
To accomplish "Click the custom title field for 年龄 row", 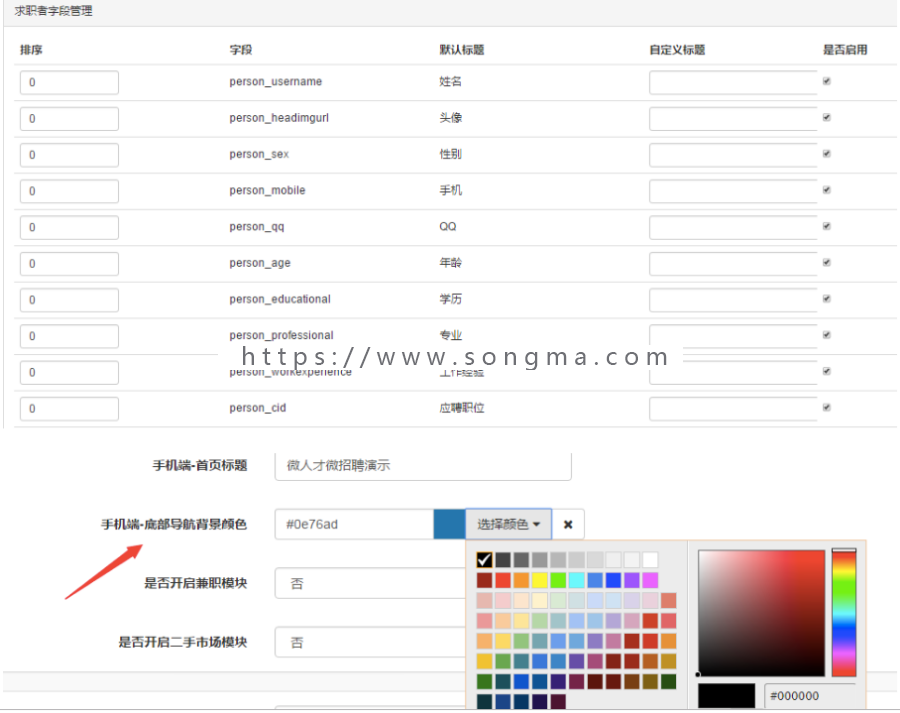I will tap(733, 264).
